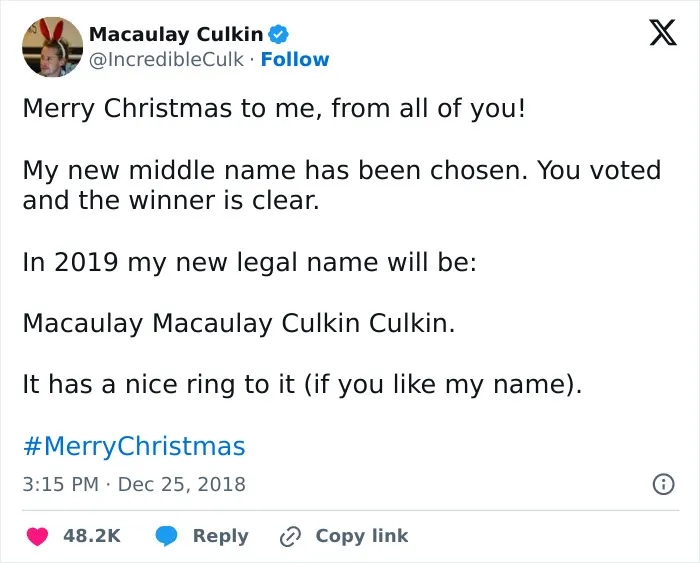The height and width of the screenshot is (563, 700).
Task: Open the 3:15 PM Dec 25, 2018 timestamp
Action: (x=134, y=484)
